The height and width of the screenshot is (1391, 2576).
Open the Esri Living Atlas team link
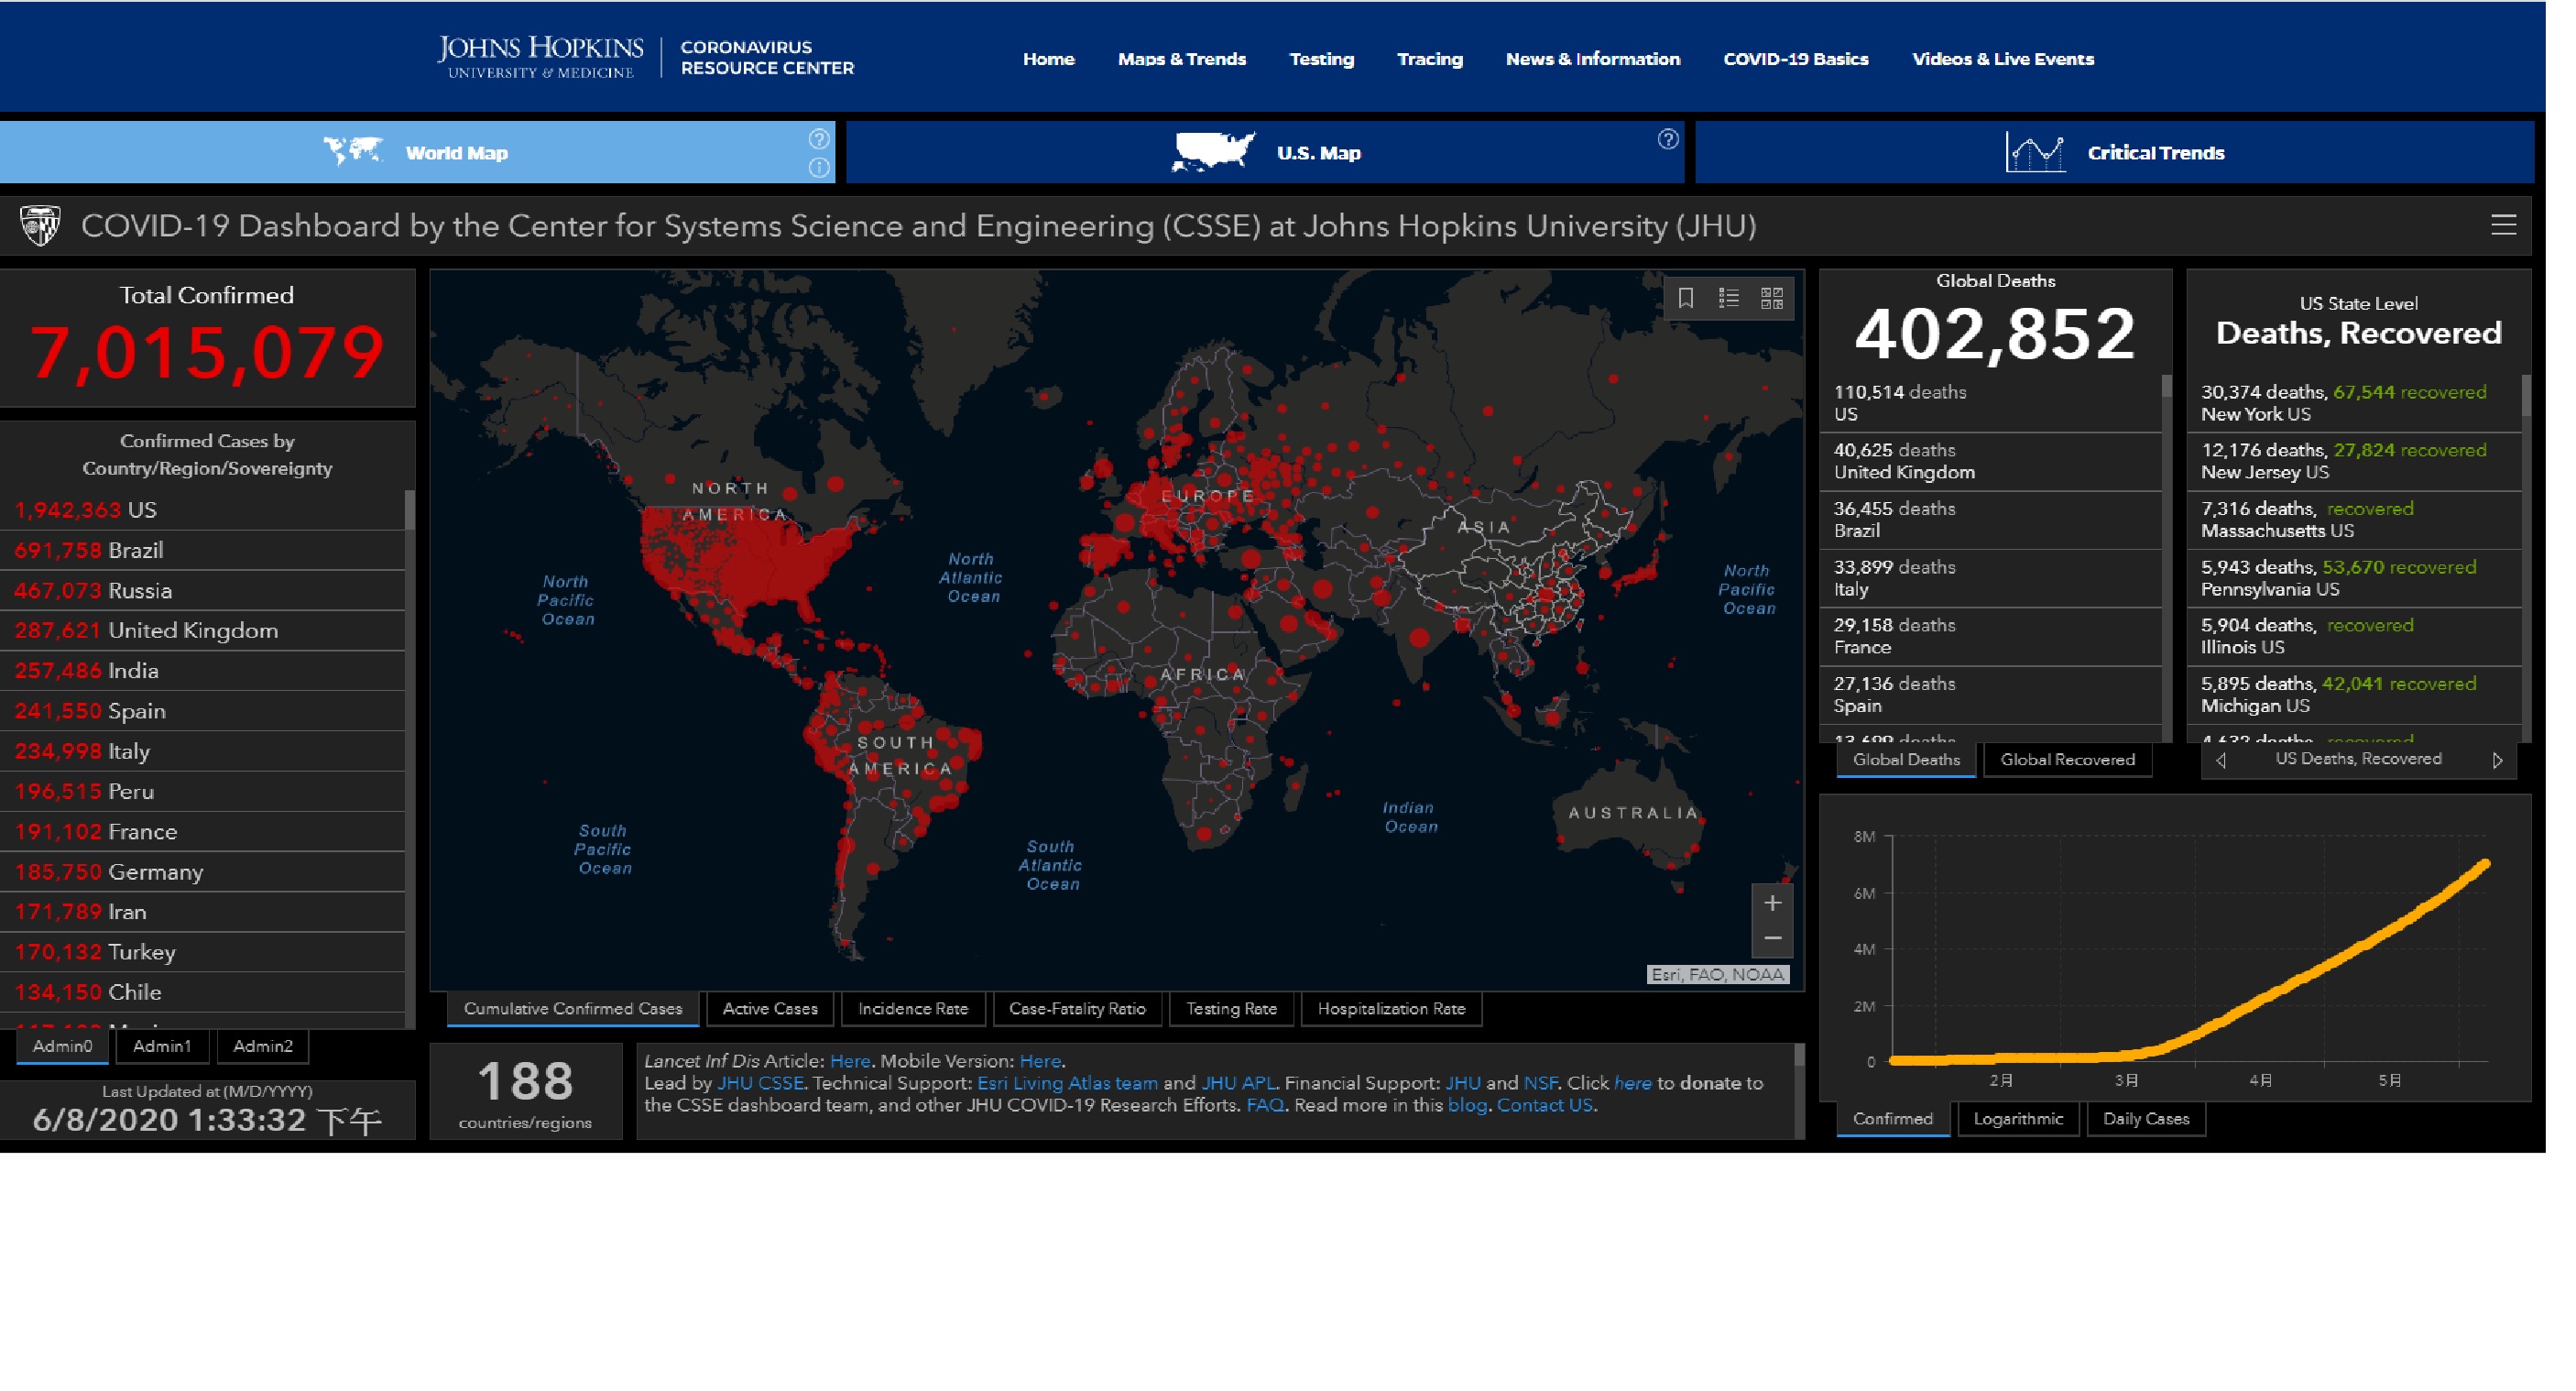point(1067,1083)
